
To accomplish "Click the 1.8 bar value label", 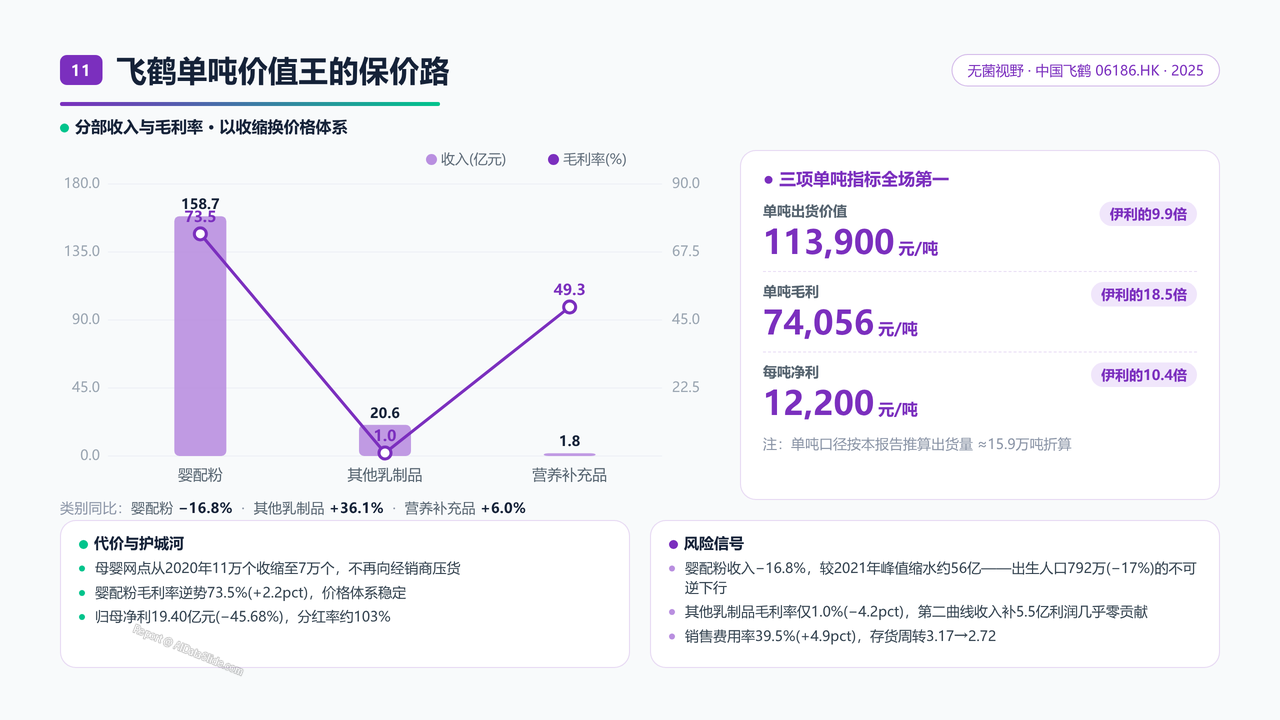I will point(569,441).
